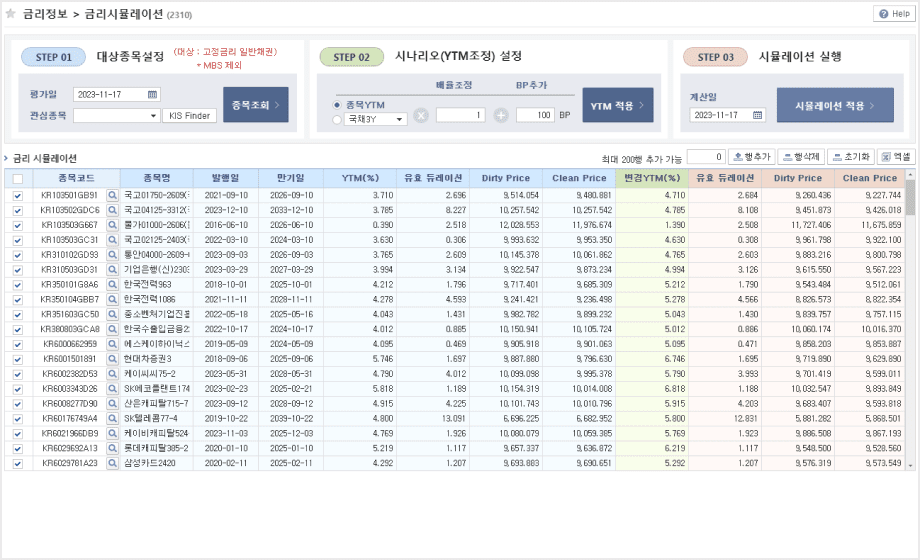Viewport: 920px width, 560px height.
Task: Click the scrollbar down arrow of table
Action: pyautogui.click(x=910, y=465)
